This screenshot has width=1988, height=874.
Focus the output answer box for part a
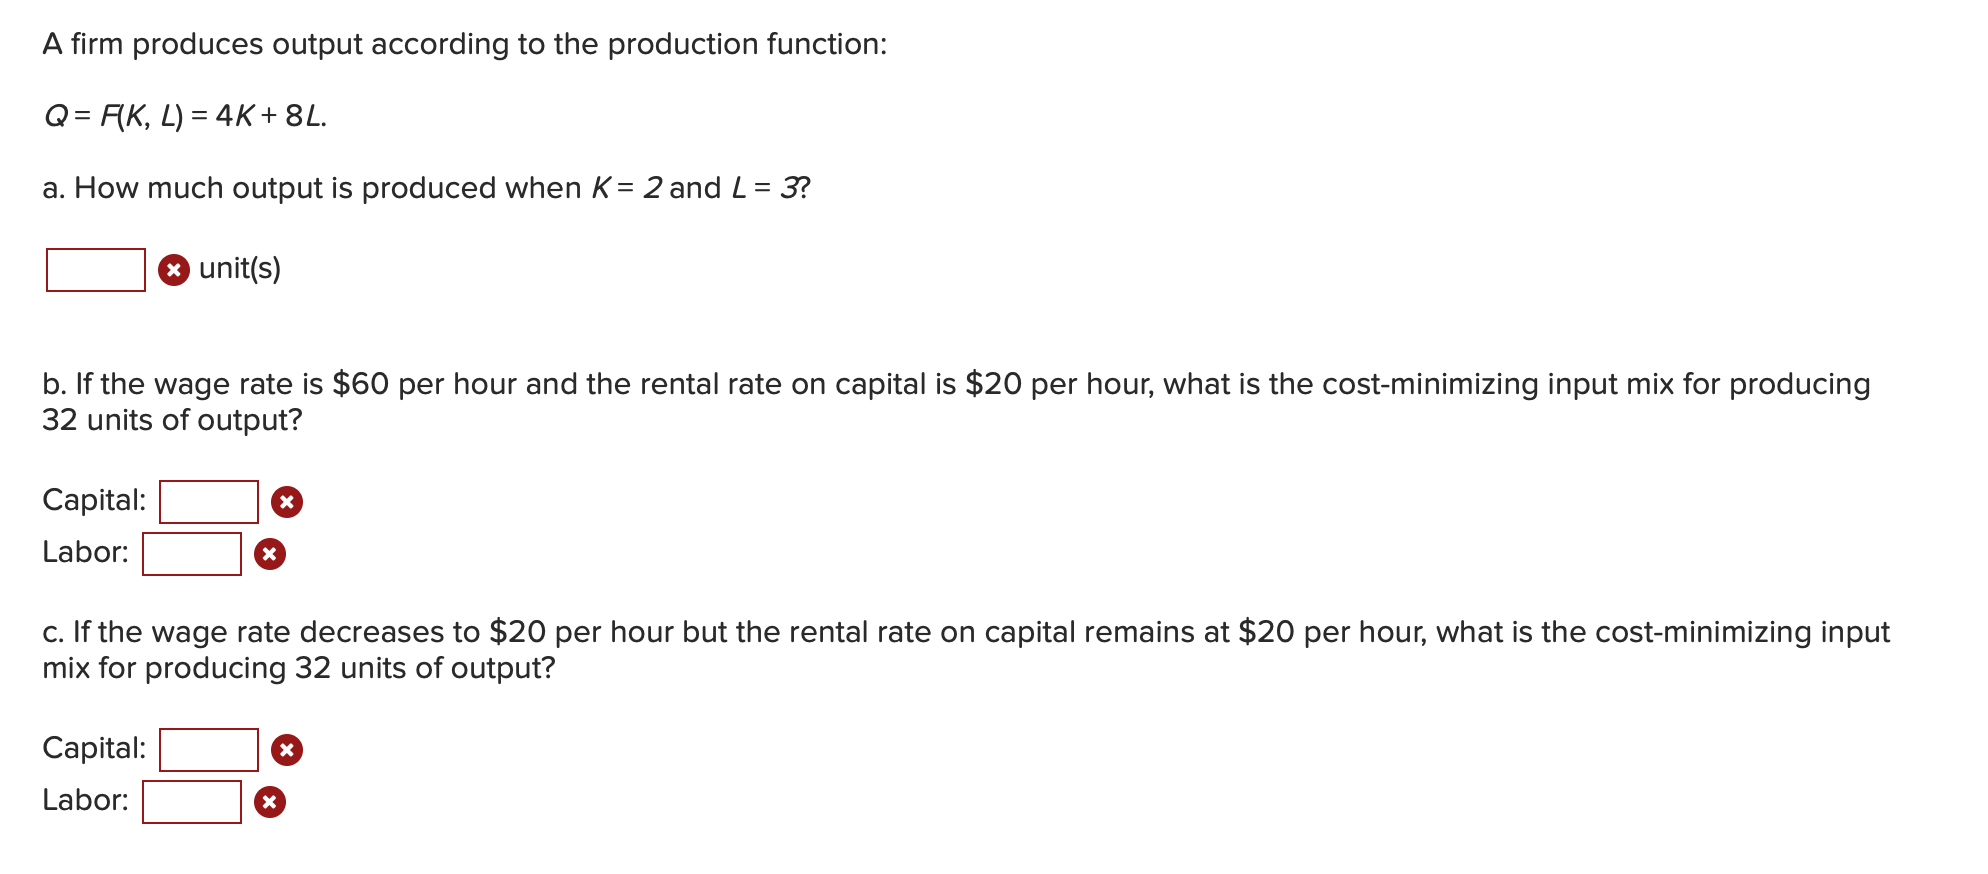point(96,270)
